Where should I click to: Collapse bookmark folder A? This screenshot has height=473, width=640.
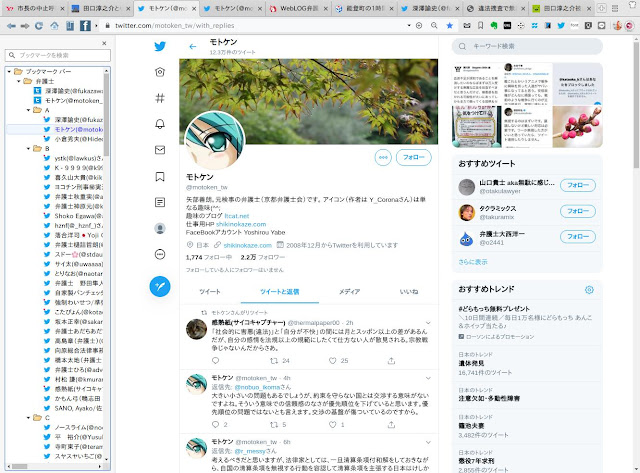pos(28,110)
